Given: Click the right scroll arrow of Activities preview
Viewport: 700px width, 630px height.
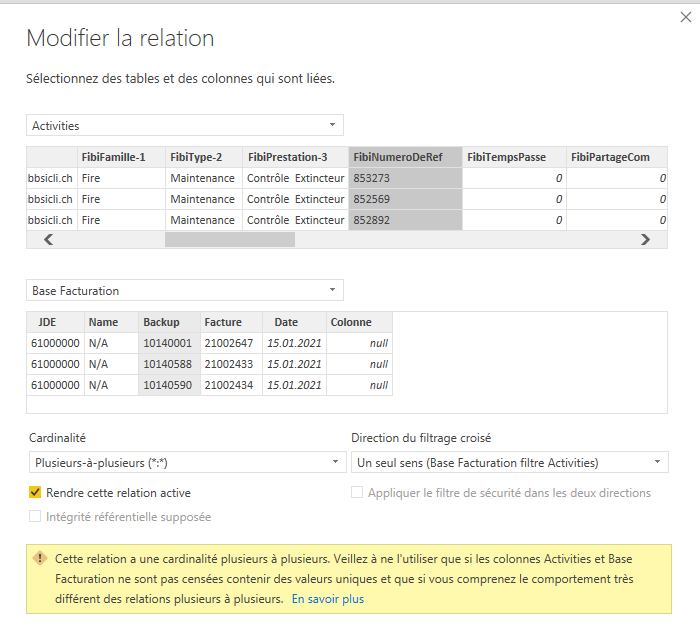Looking at the screenshot, I should 645,240.
